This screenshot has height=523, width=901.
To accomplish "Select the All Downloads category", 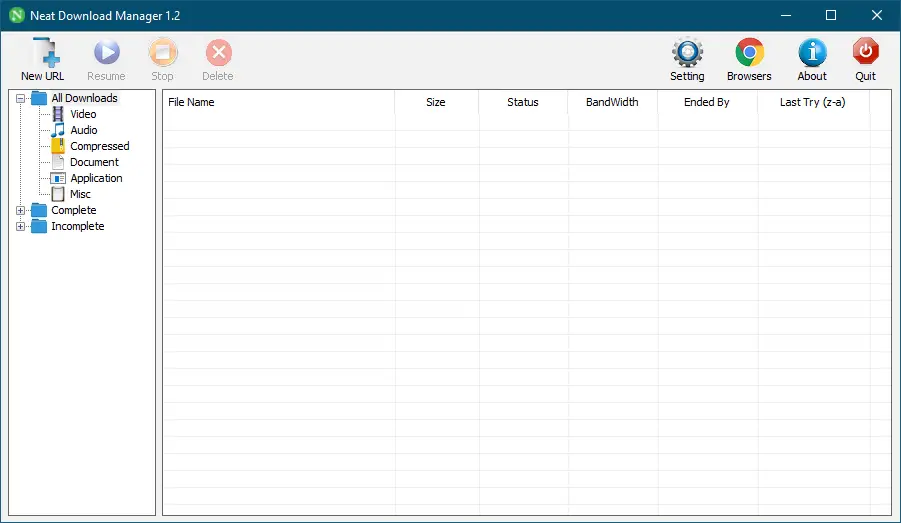I will tap(84, 98).
